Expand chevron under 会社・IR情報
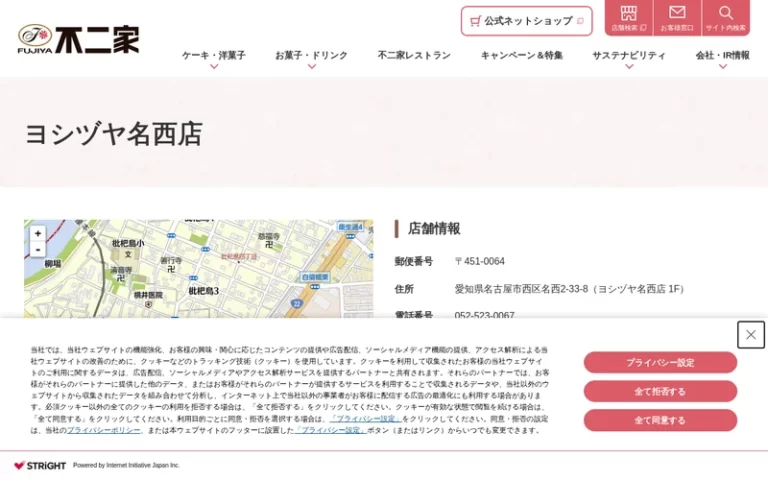Viewport: 768px width, 480px height. [x=723, y=67]
